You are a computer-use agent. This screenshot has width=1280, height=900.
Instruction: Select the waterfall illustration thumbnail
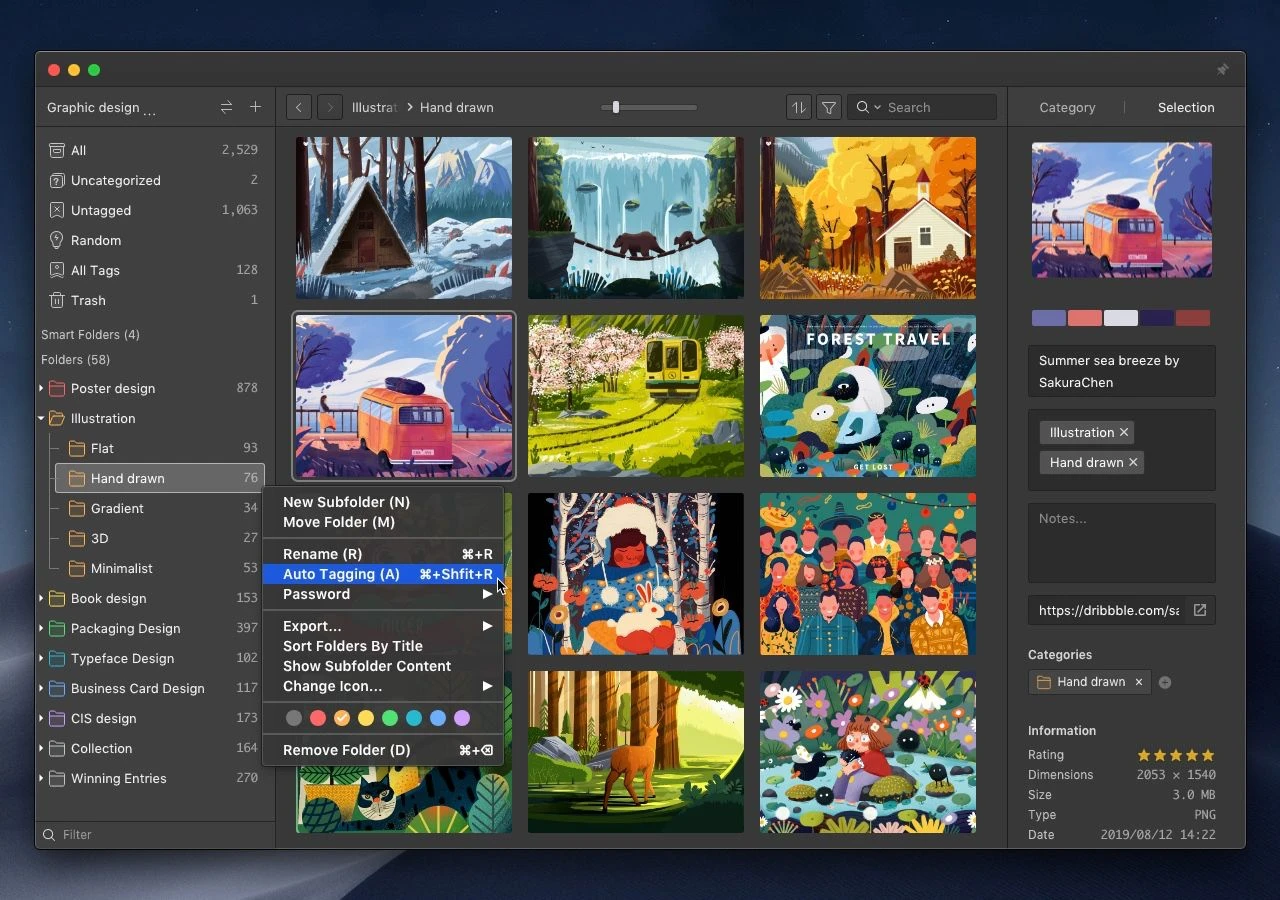click(635, 217)
